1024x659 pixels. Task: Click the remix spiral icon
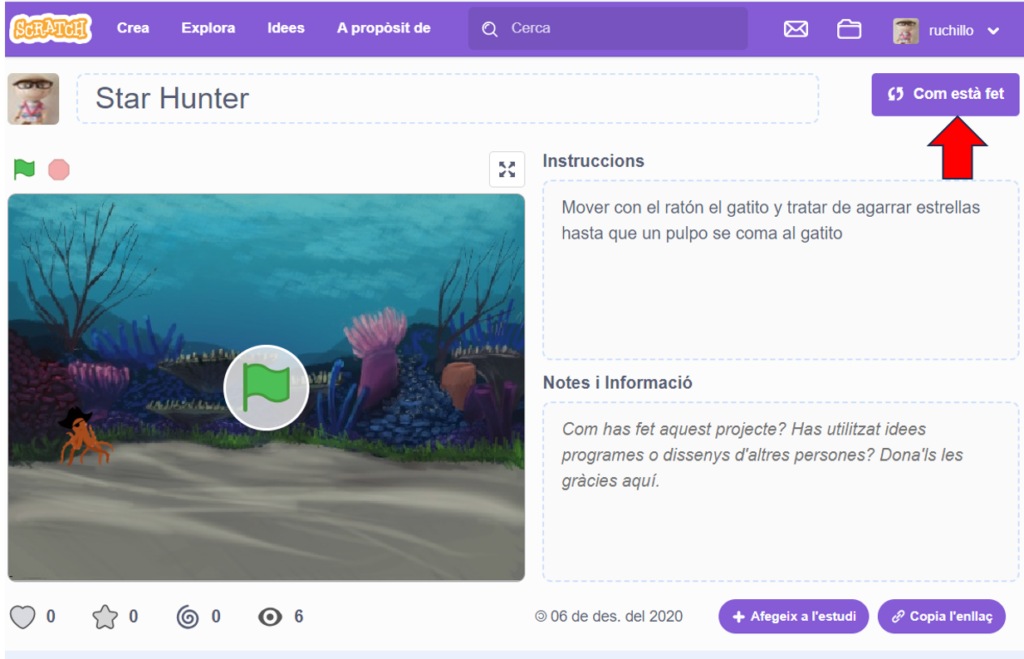click(187, 616)
